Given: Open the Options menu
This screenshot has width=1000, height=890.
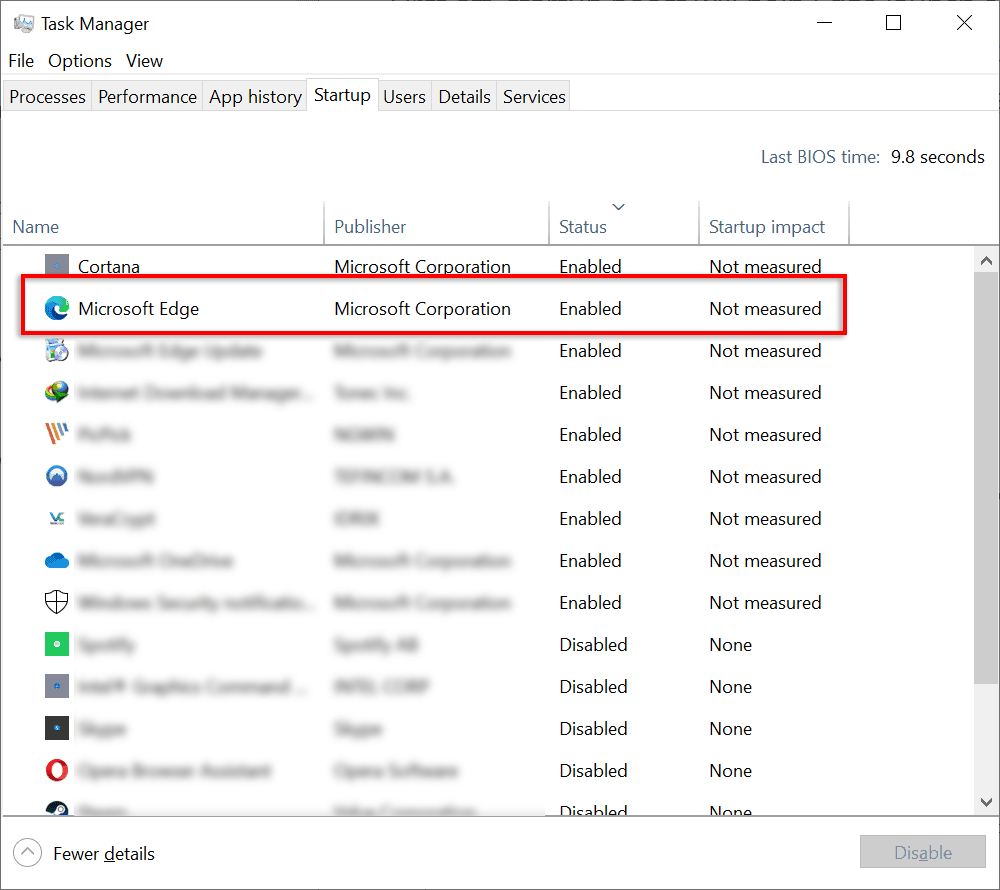Looking at the screenshot, I should point(80,61).
